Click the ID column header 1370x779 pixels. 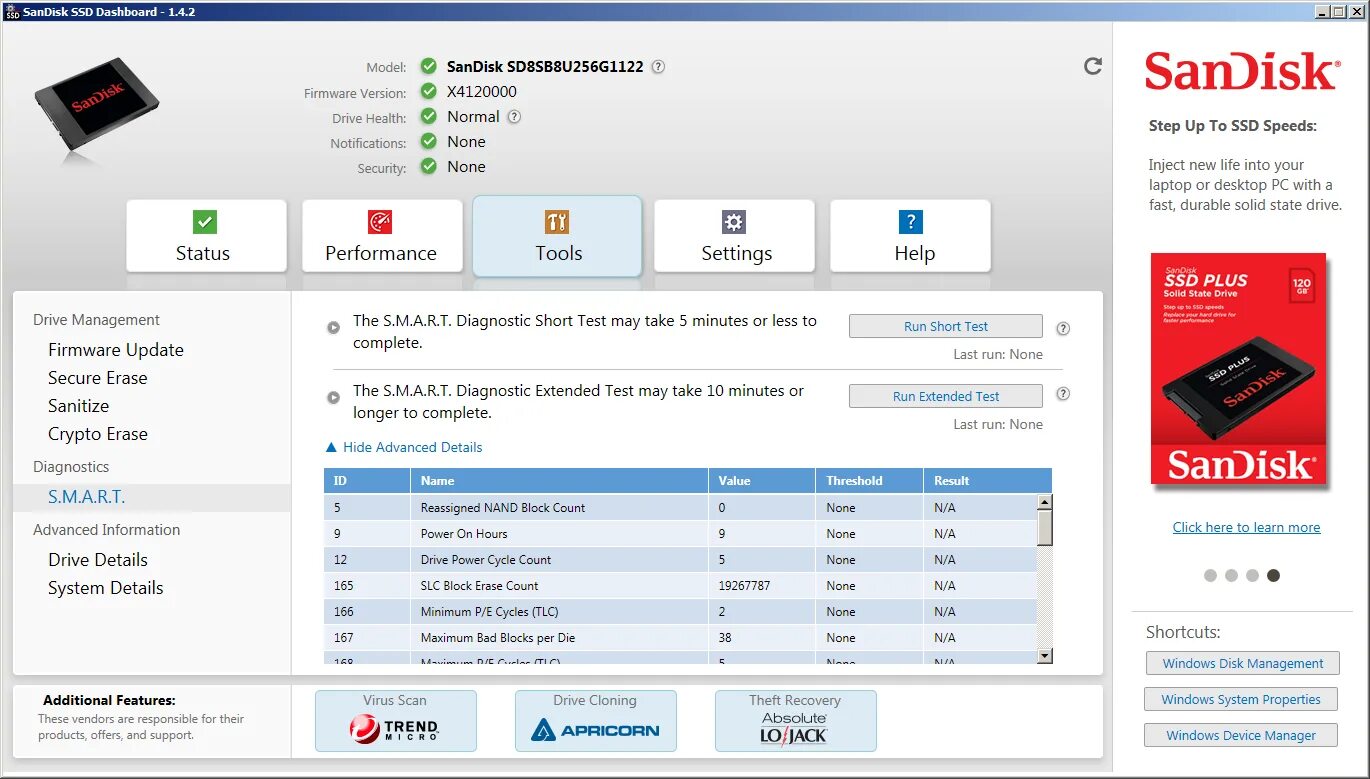coord(367,481)
